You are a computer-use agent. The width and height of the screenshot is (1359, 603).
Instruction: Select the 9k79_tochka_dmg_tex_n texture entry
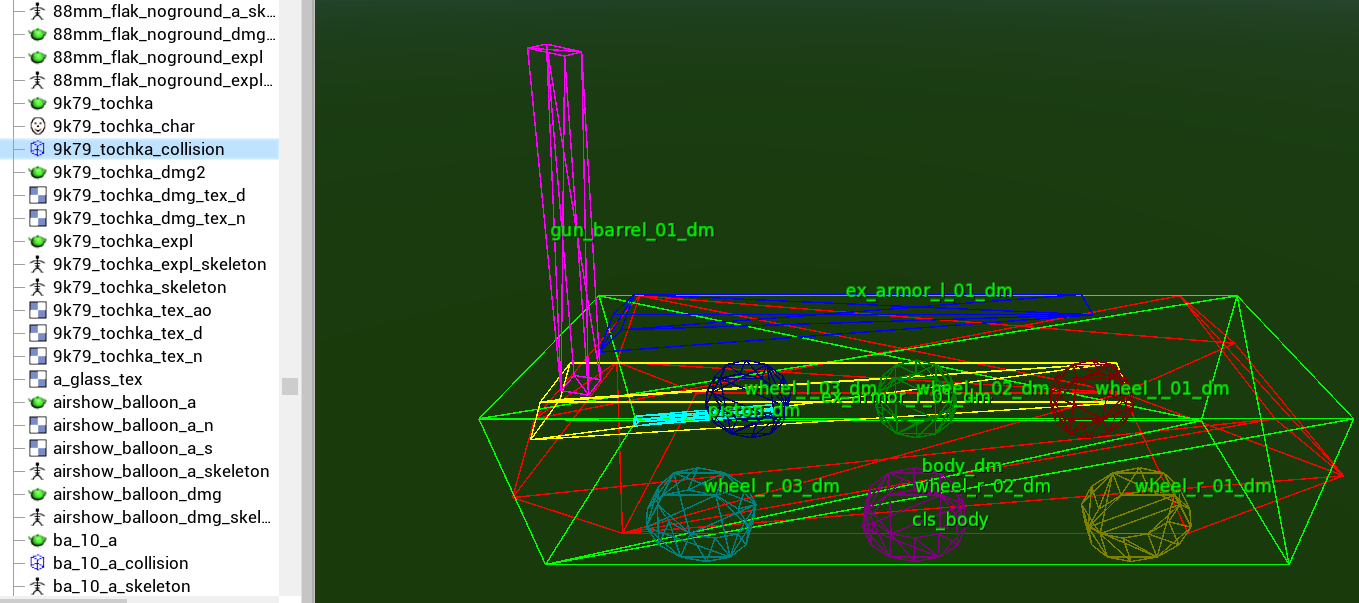[149, 218]
